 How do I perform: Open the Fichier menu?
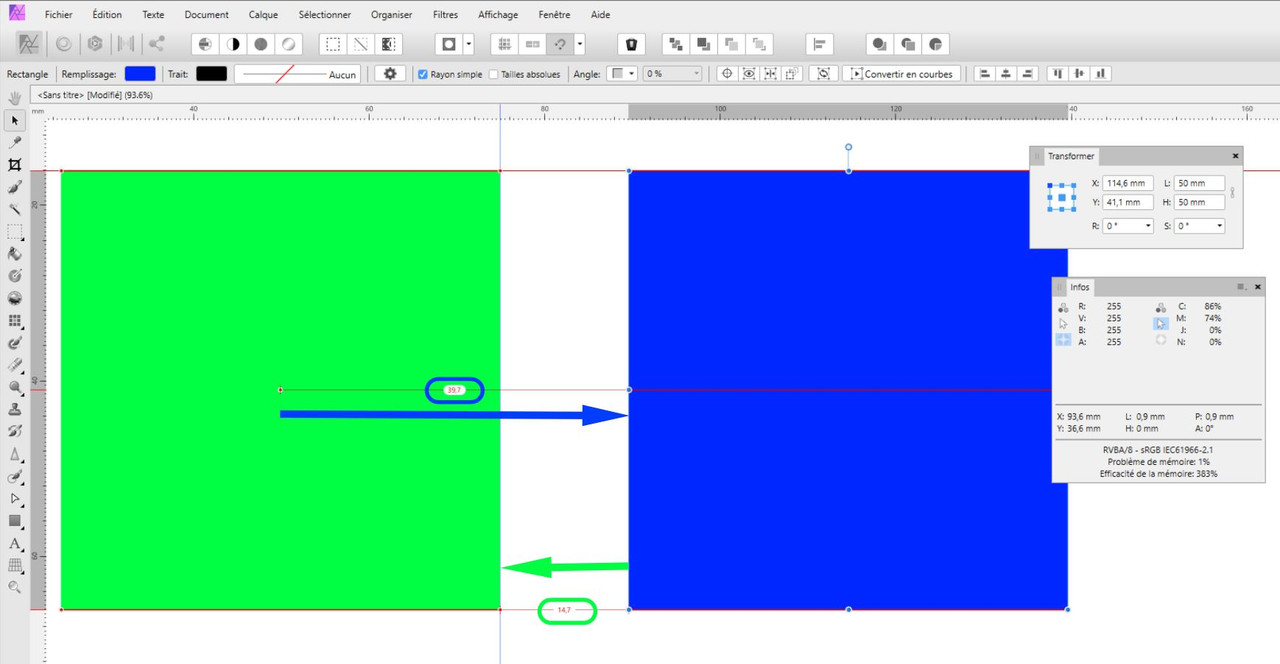pos(58,15)
